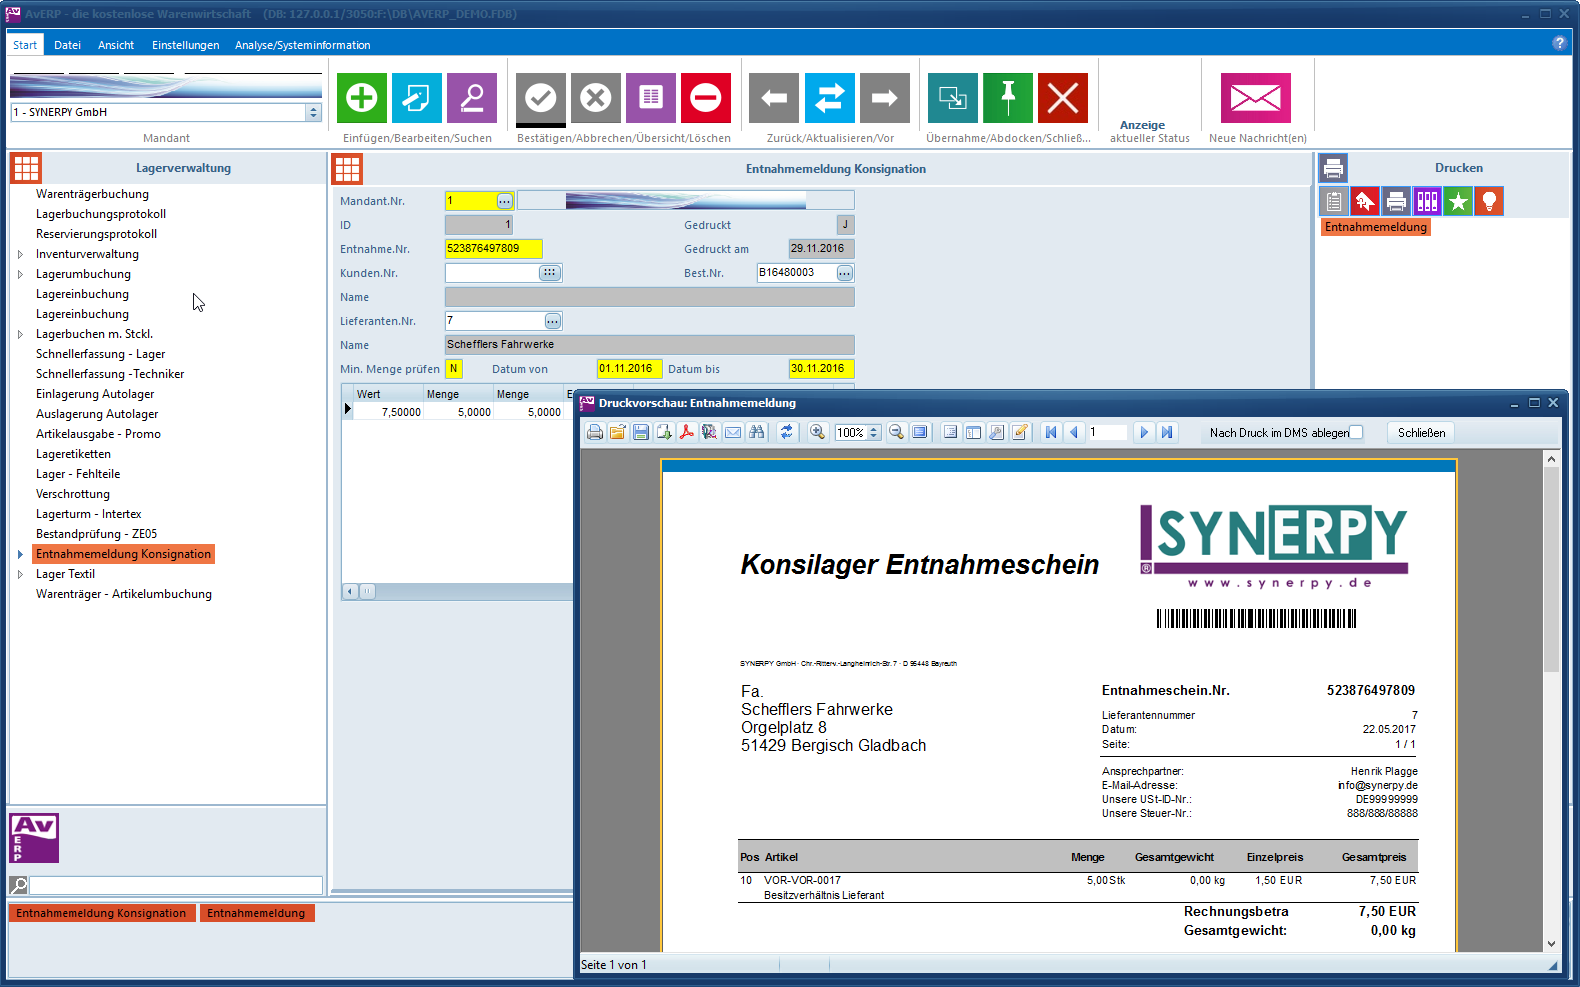This screenshot has height=987, width=1580.
Task: Switch to the Entnahmemeldung bottom tab
Action: (256, 913)
